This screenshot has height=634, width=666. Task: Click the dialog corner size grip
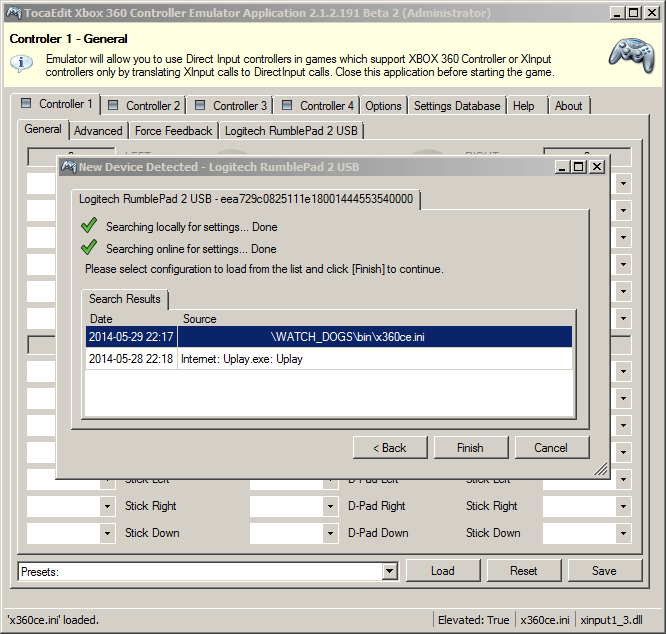point(601,469)
